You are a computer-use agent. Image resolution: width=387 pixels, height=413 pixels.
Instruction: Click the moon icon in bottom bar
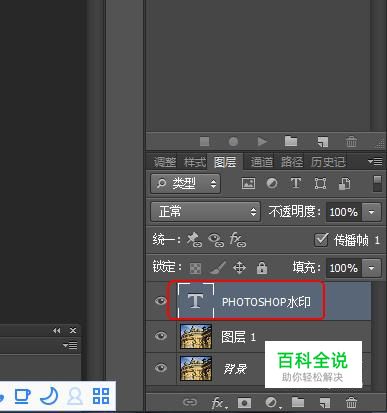pyautogui.click(x=49, y=396)
